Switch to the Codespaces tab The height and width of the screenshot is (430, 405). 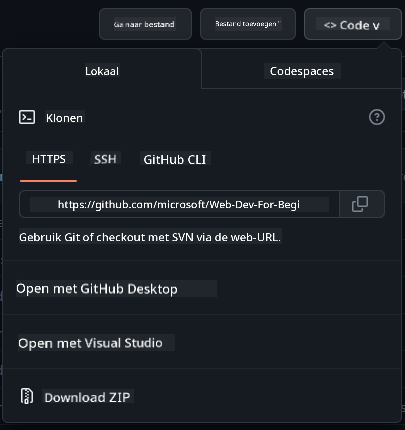point(301,71)
